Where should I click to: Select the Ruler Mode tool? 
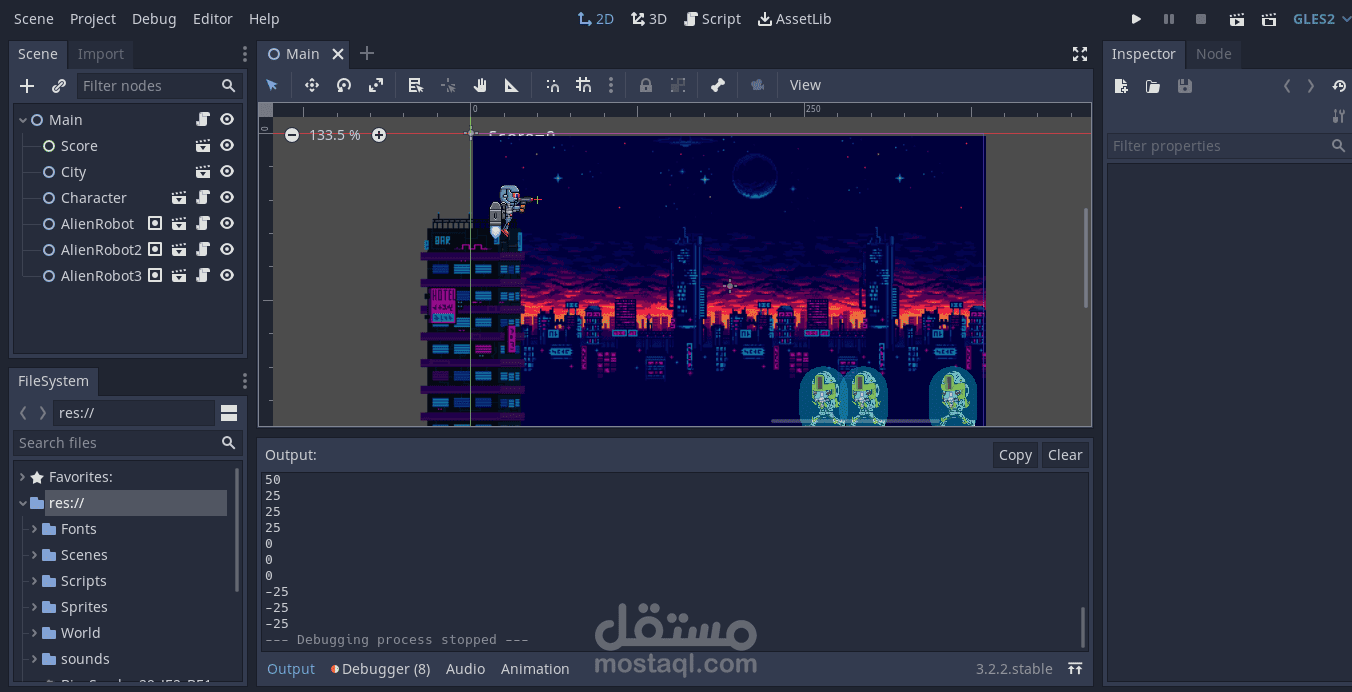(x=511, y=85)
